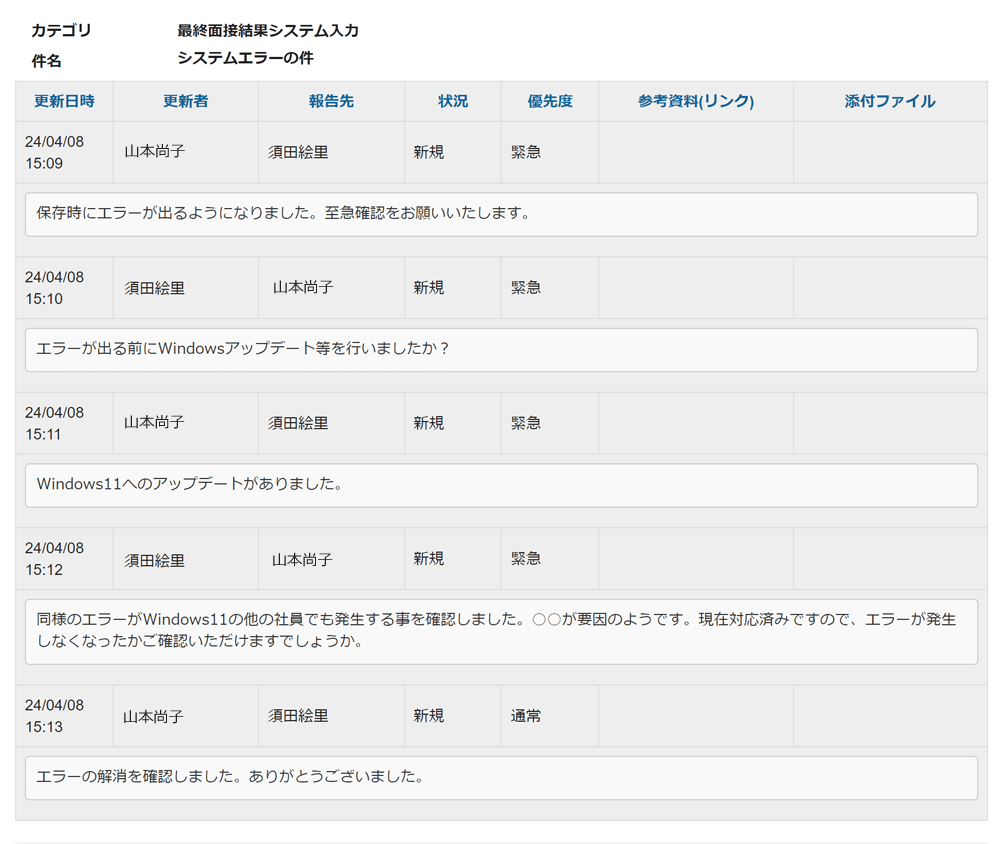
Task: Click status 新規 in the 15:13 row
Action: (429, 716)
